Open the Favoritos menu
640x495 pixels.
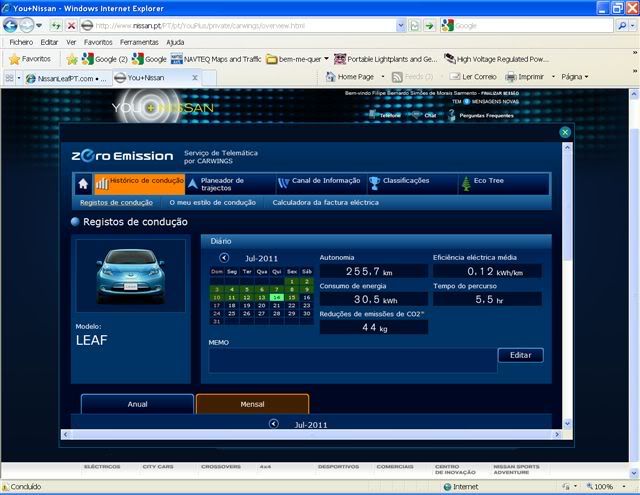tap(98, 42)
